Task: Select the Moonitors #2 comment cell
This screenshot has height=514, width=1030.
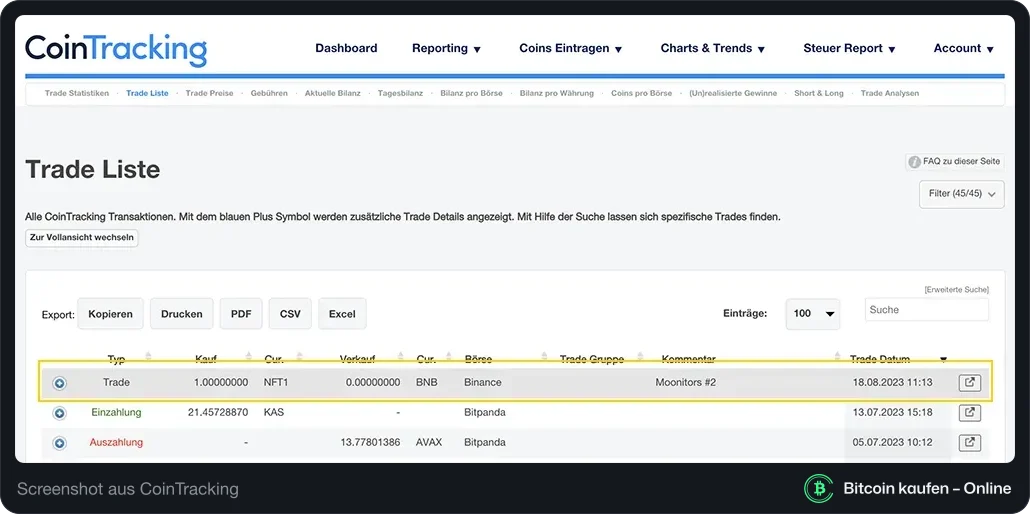Action: coord(686,383)
